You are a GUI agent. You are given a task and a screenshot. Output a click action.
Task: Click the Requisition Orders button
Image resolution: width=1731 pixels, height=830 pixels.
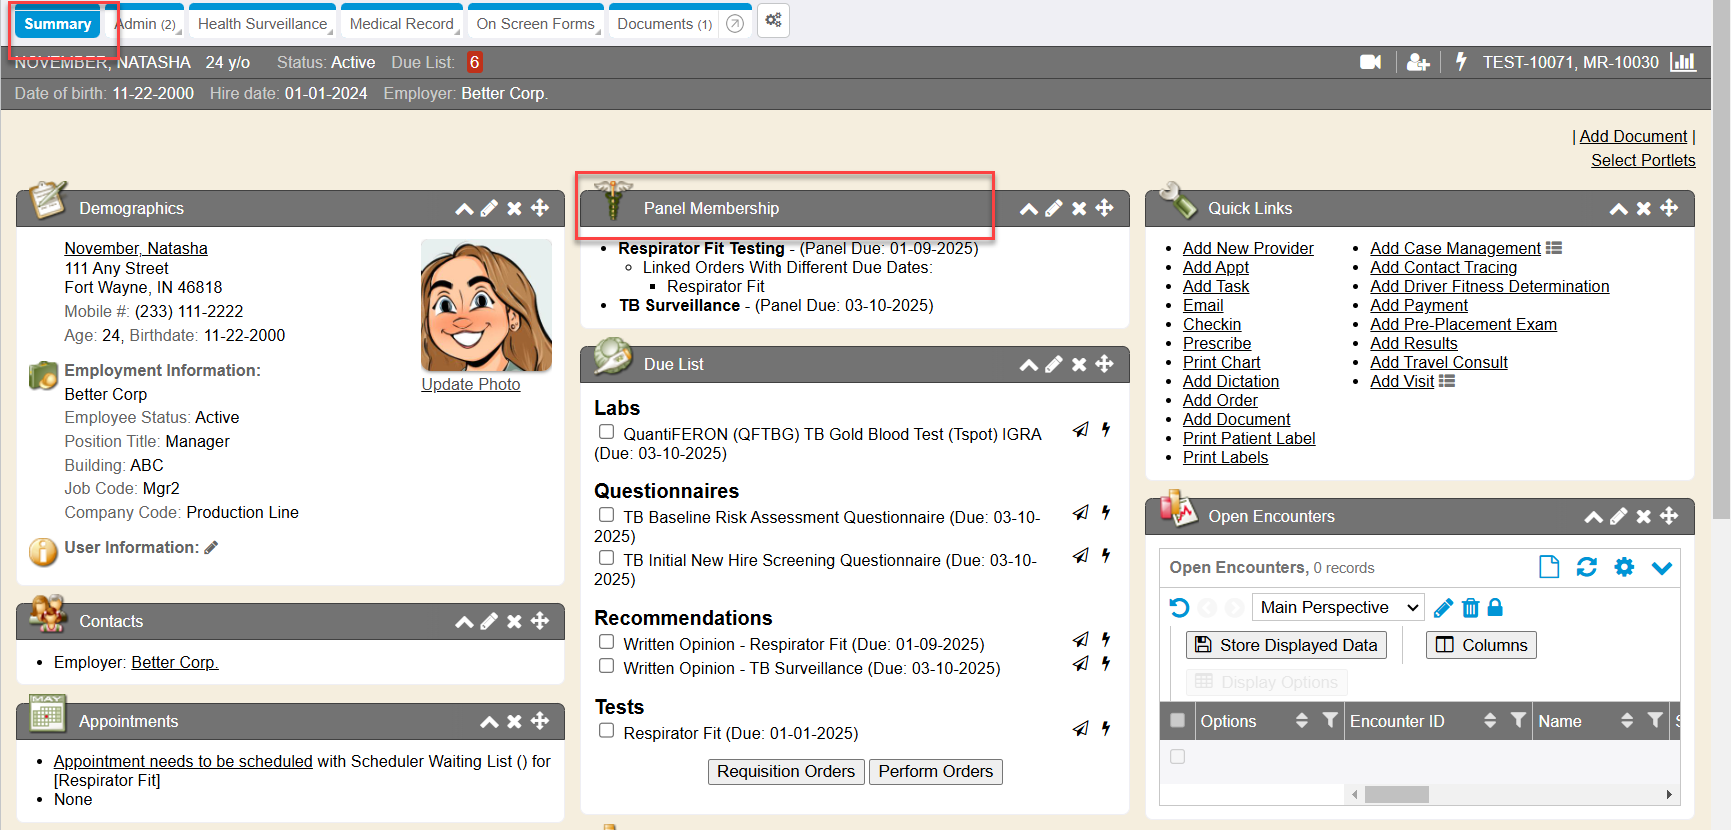[x=785, y=771]
